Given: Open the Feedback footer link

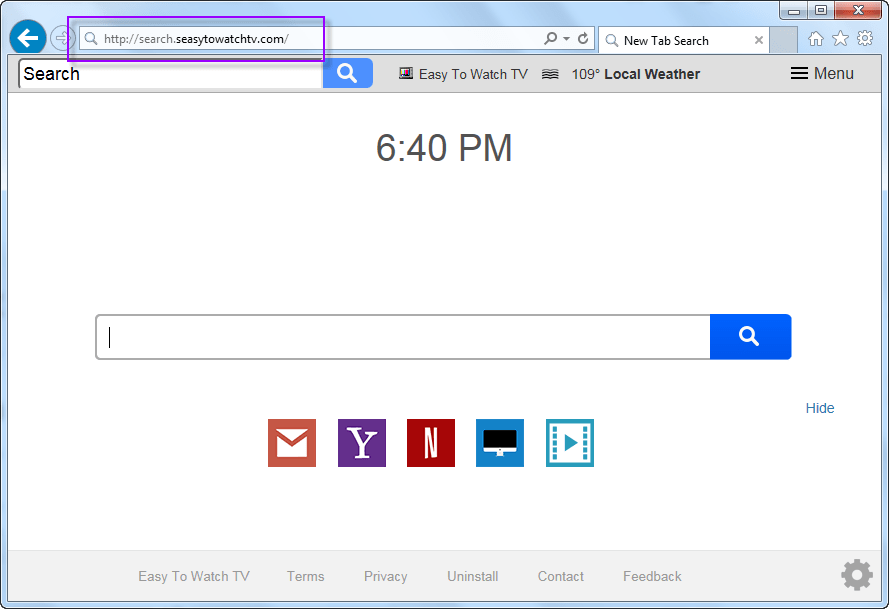Looking at the screenshot, I should pos(652,576).
